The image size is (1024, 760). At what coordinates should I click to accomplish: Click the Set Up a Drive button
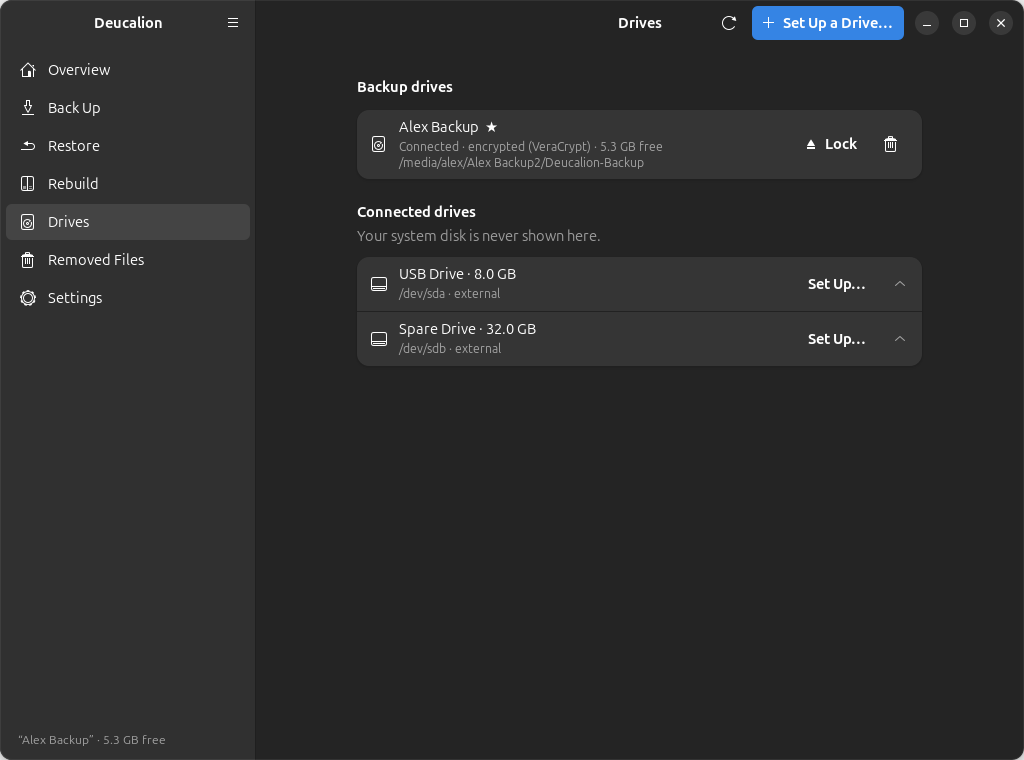click(x=827, y=23)
